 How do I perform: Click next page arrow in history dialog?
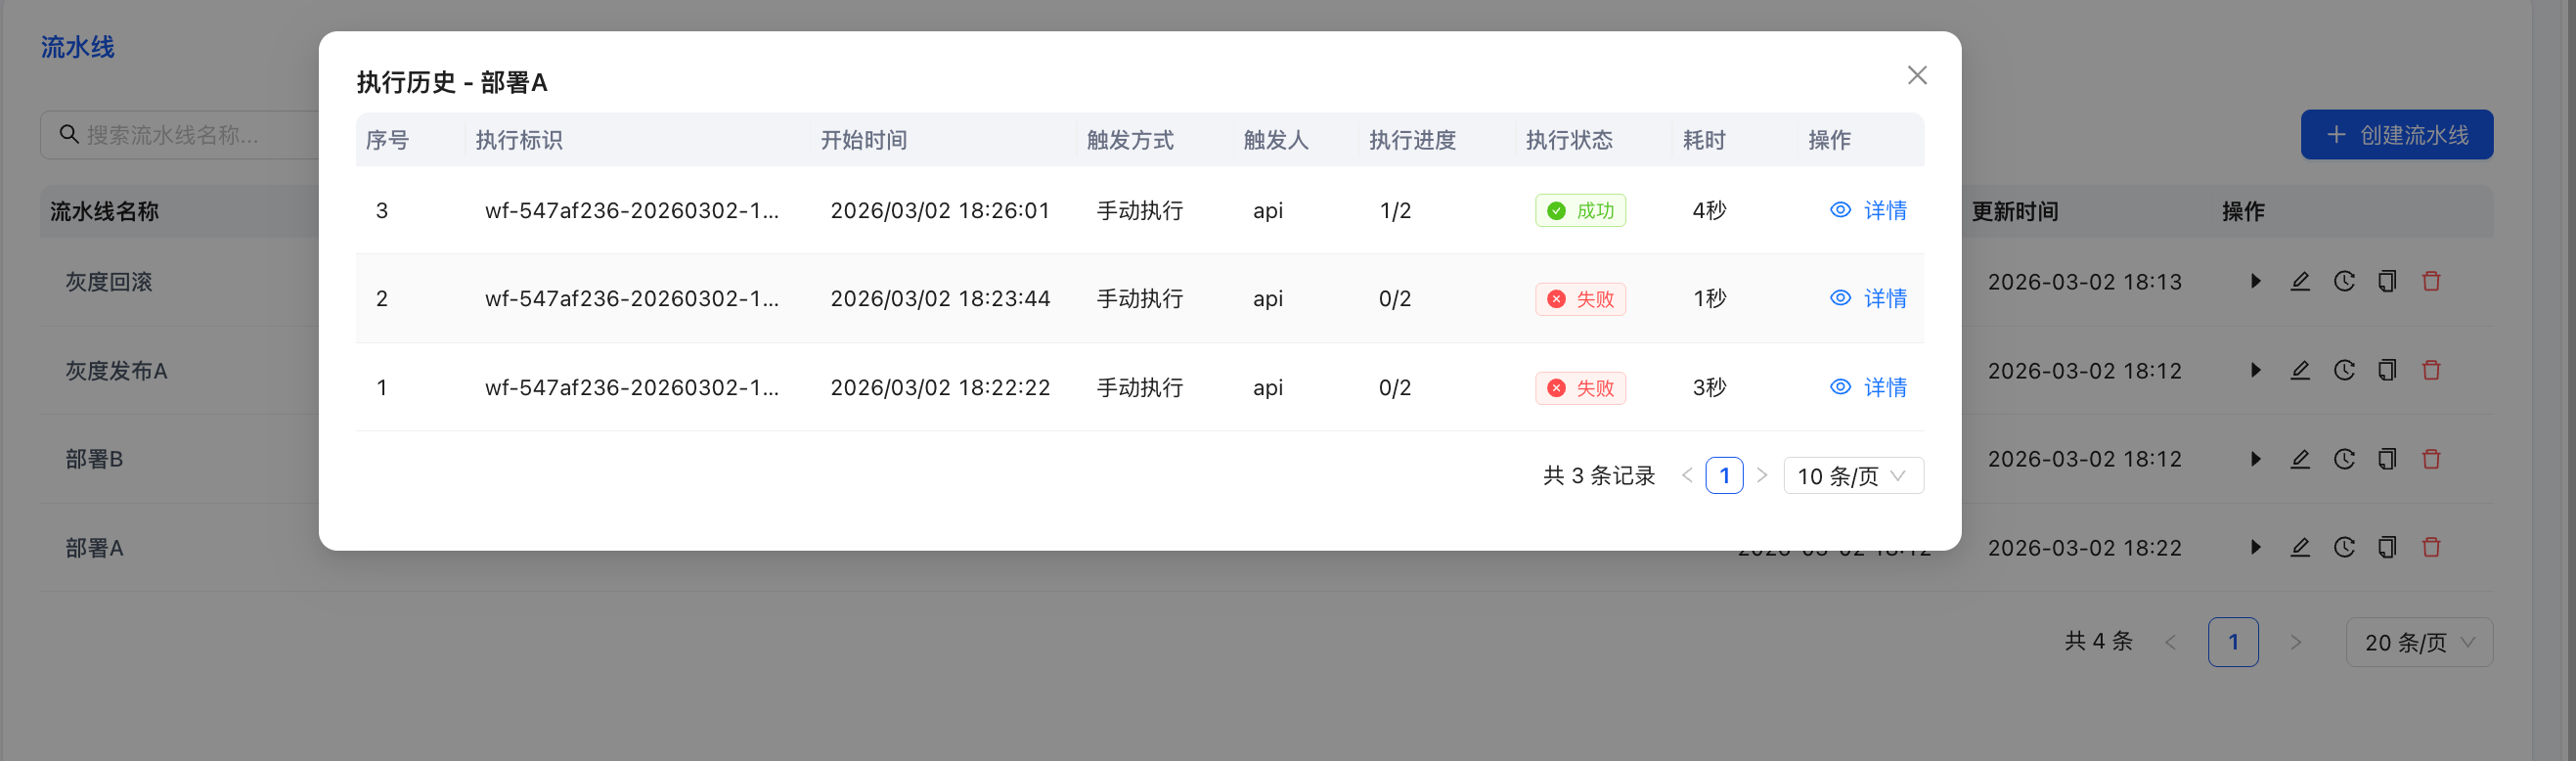click(1761, 476)
